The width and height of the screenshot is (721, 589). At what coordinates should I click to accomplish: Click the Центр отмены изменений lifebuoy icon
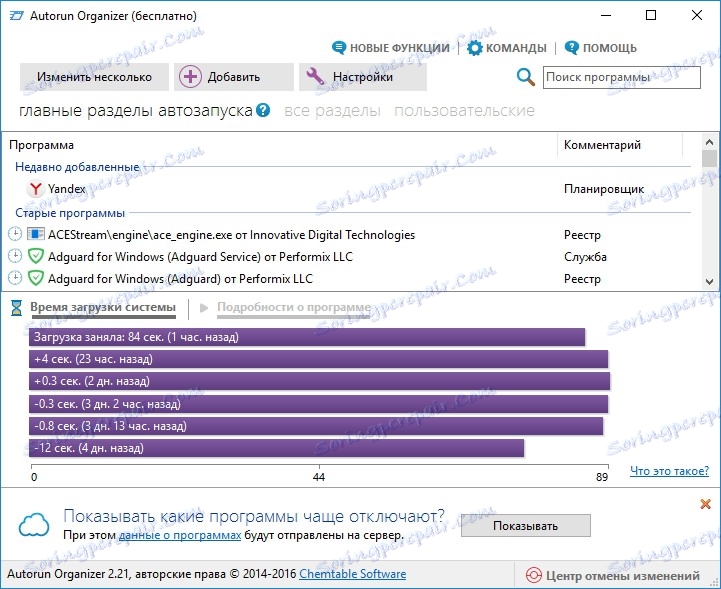pyautogui.click(x=533, y=575)
